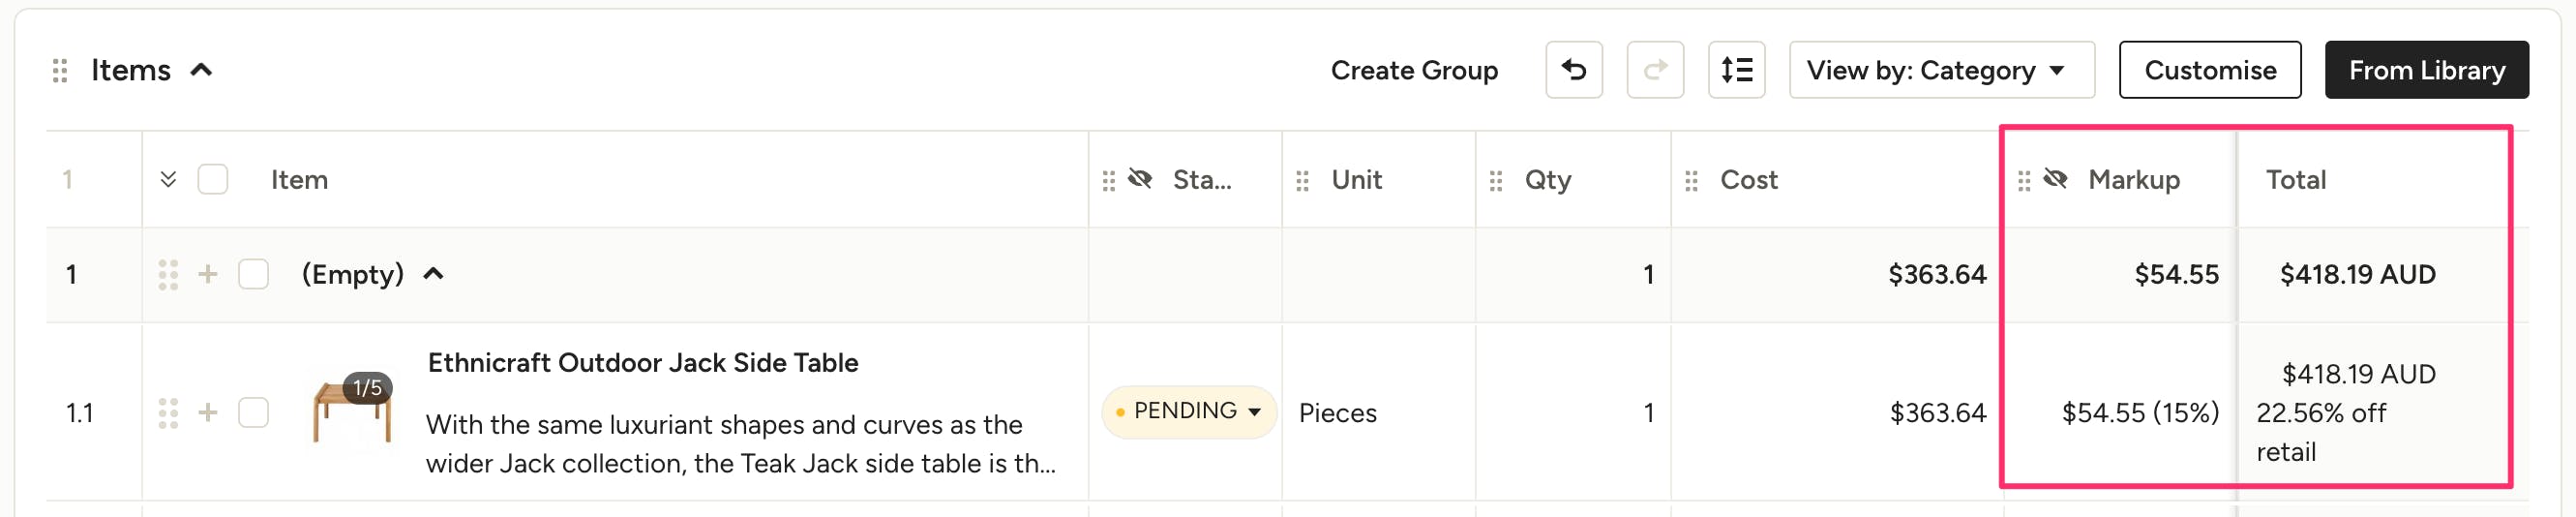Collapse the (Empty) group chevron
The height and width of the screenshot is (517, 2576).
tap(433, 274)
